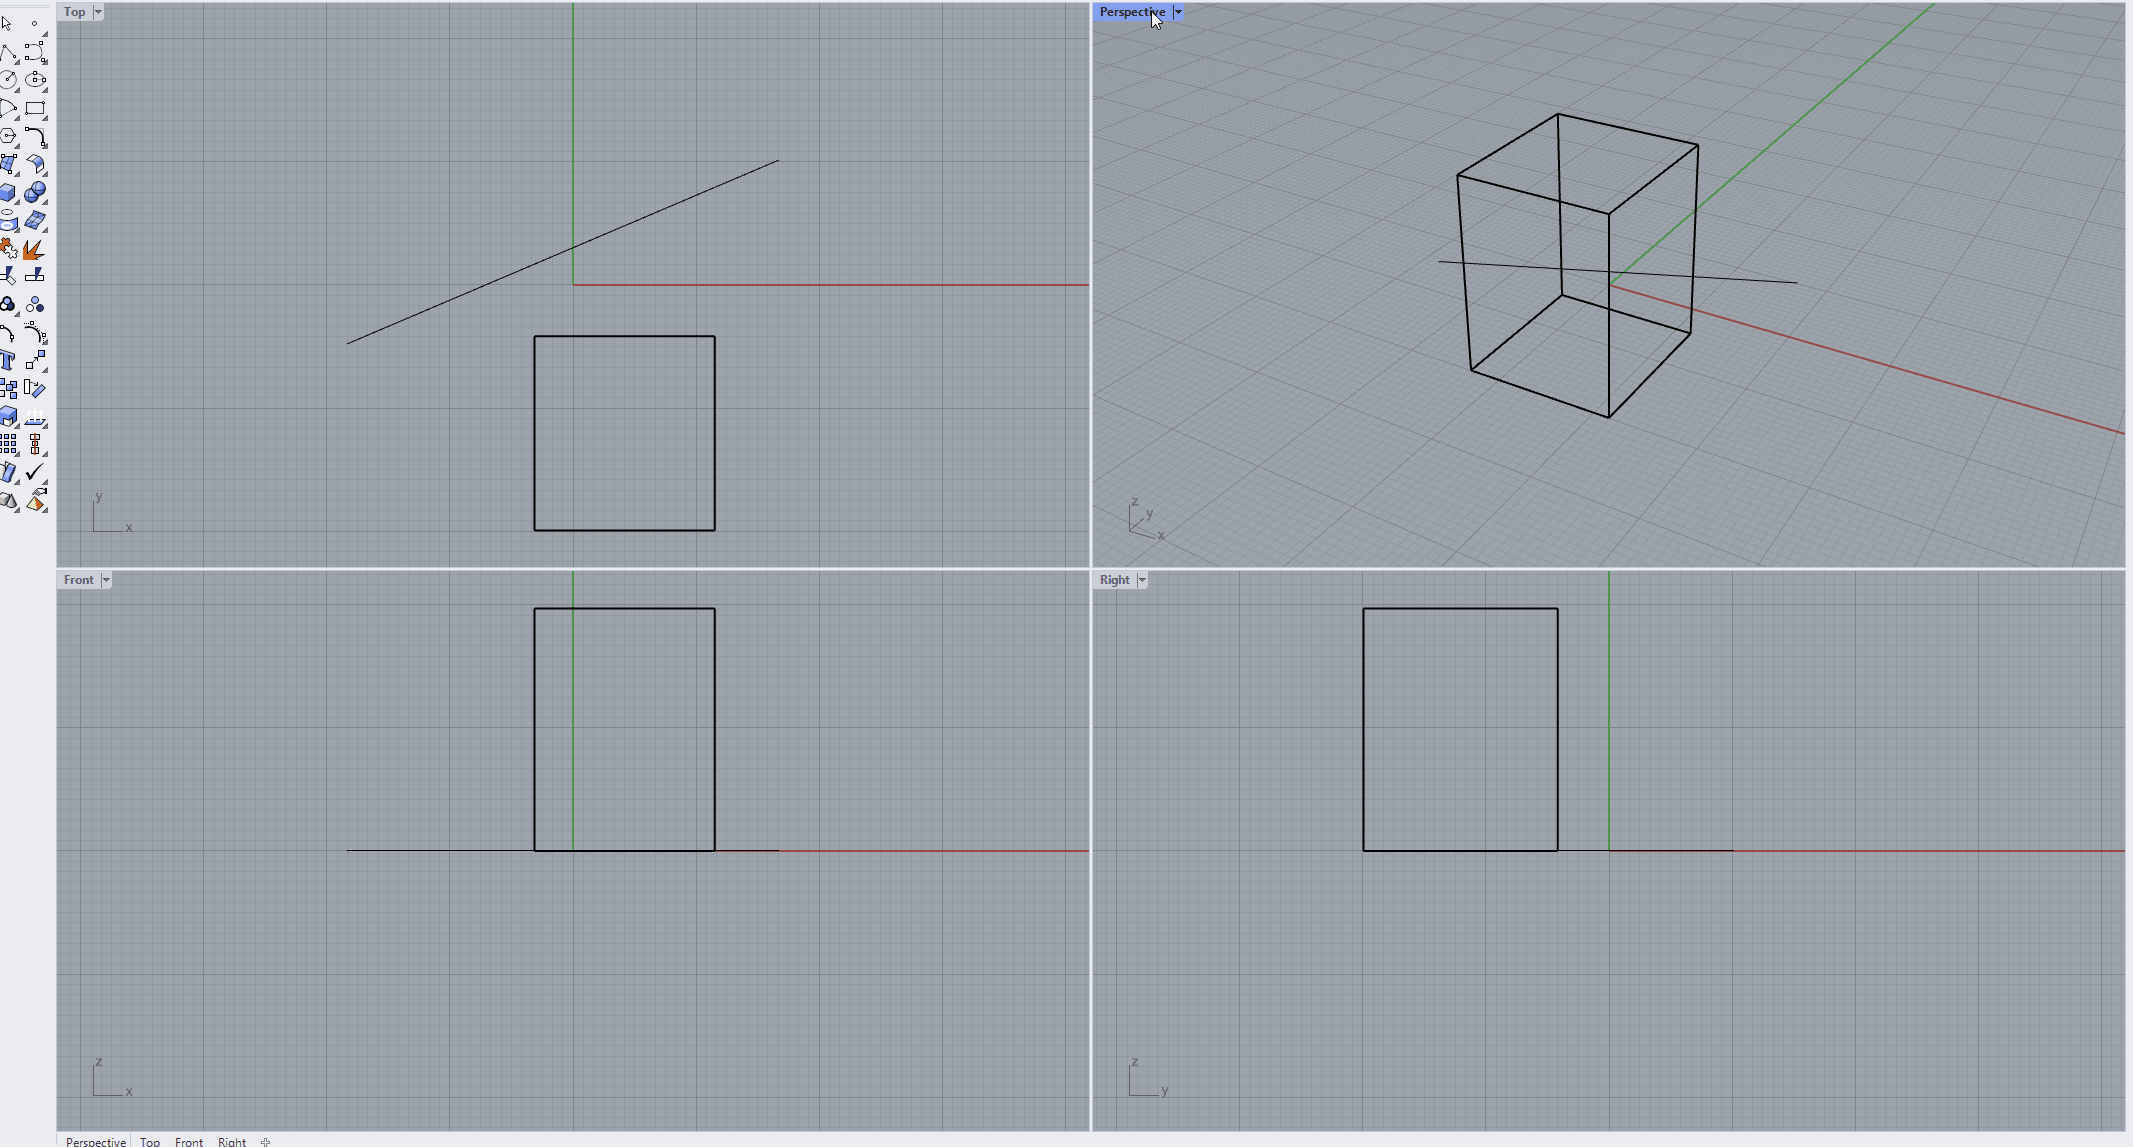This screenshot has height=1147, width=2133.
Task: Select the control point Curve tool
Action: point(35,52)
